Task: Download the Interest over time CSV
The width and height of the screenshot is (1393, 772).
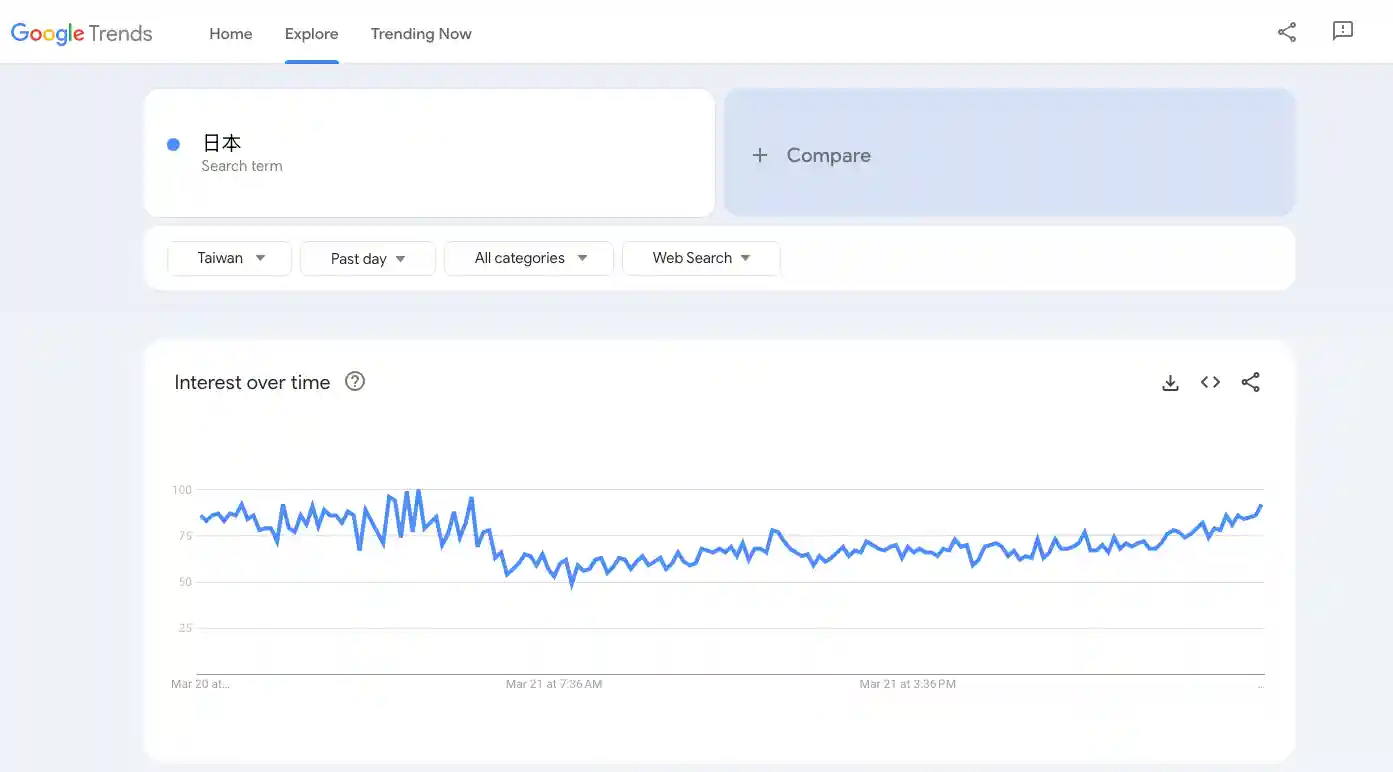Action: pos(1170,383)
